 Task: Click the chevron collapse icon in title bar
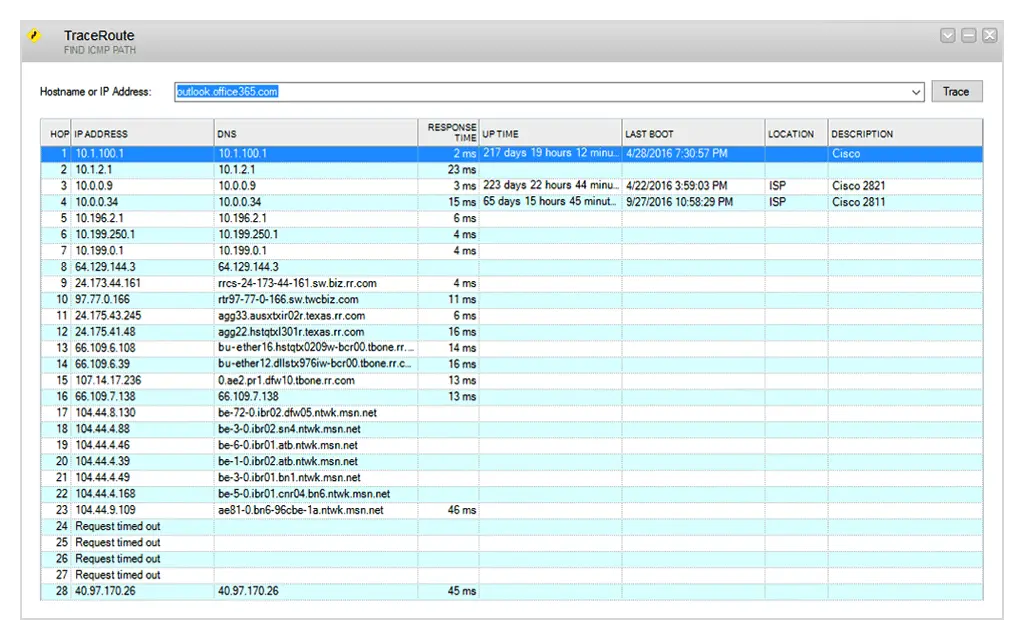tap(946, 35)
